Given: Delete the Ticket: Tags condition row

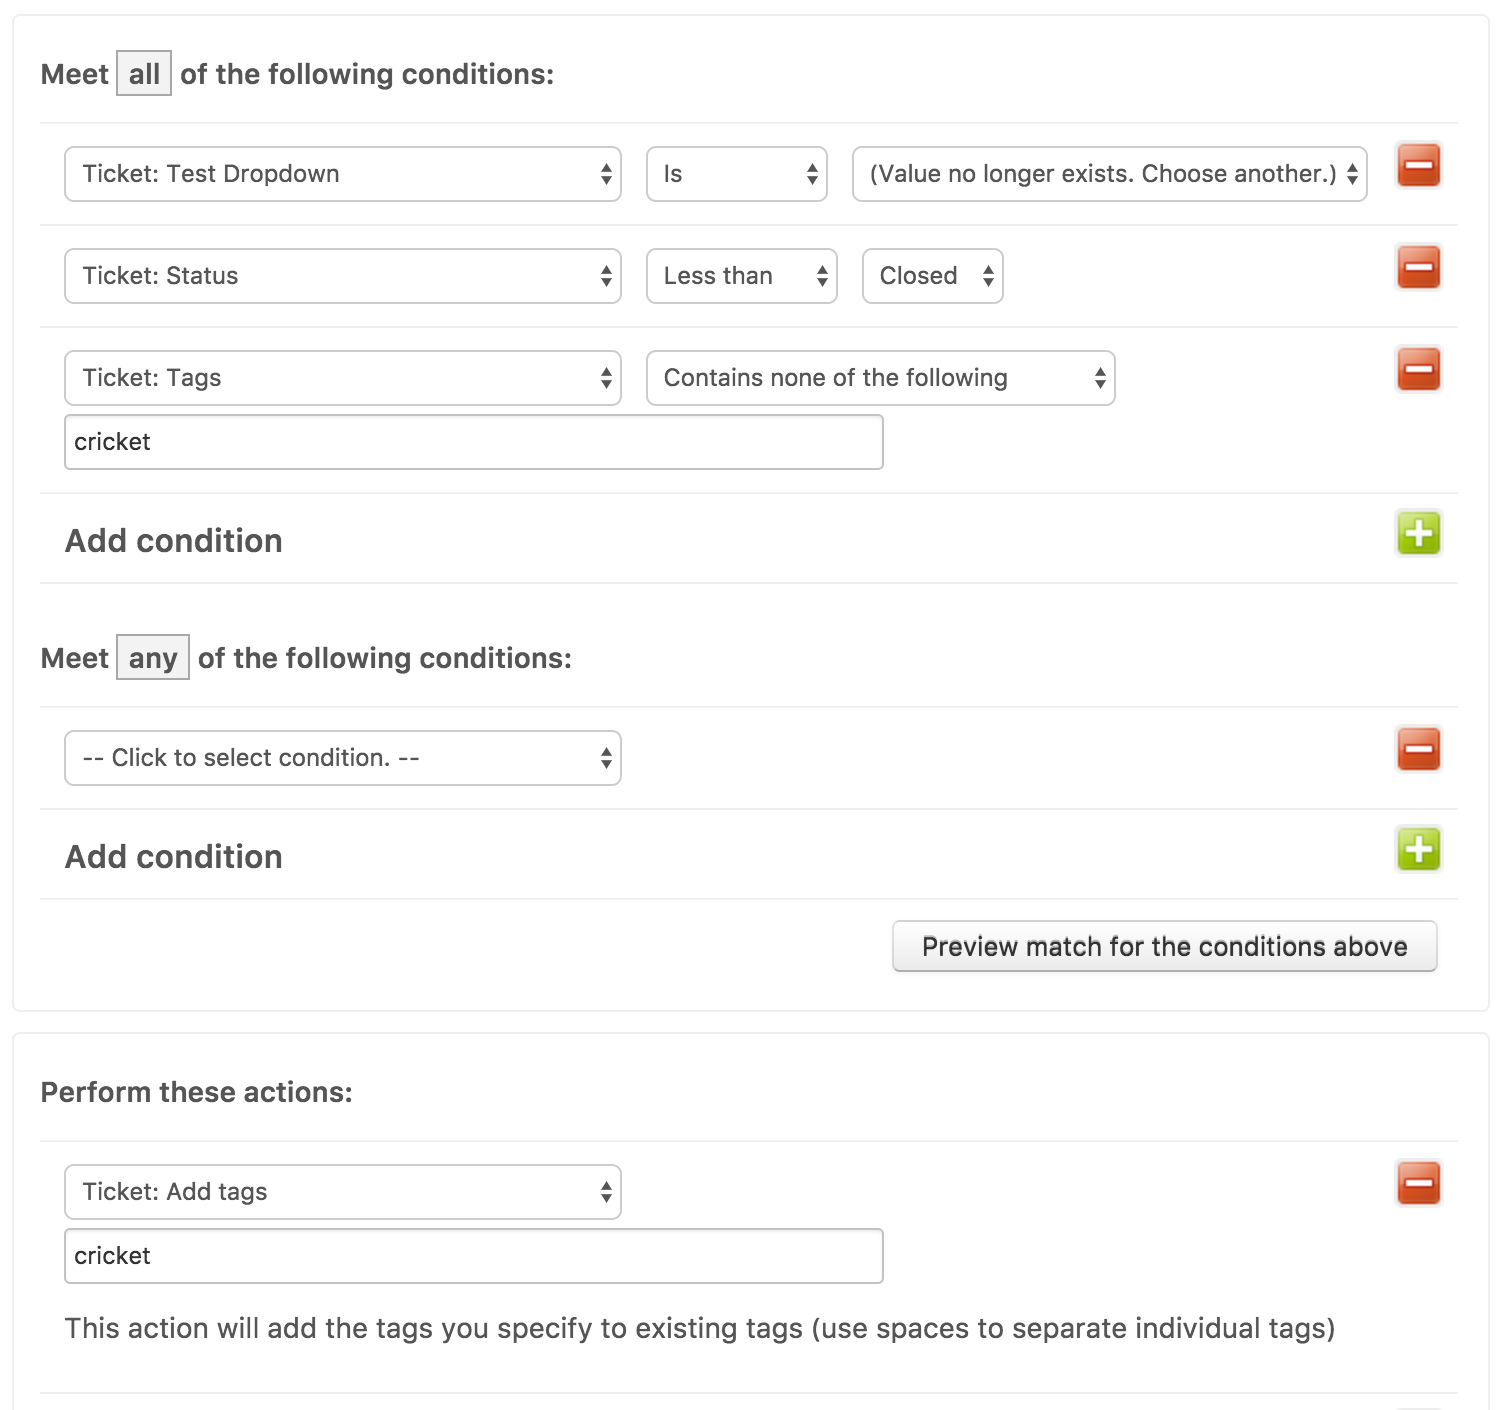Looking at the screenshot, I should 1418,370.
